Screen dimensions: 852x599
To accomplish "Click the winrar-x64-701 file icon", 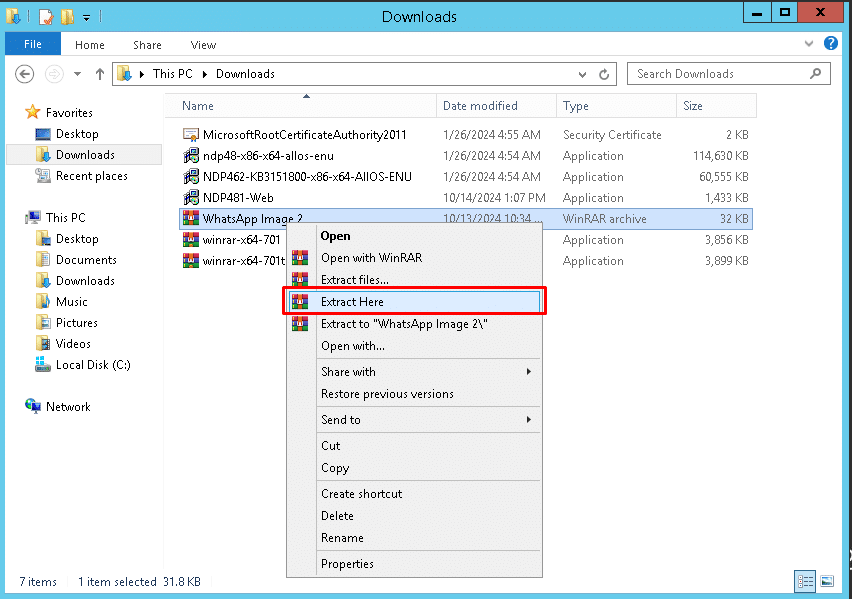I will [191, 240].
